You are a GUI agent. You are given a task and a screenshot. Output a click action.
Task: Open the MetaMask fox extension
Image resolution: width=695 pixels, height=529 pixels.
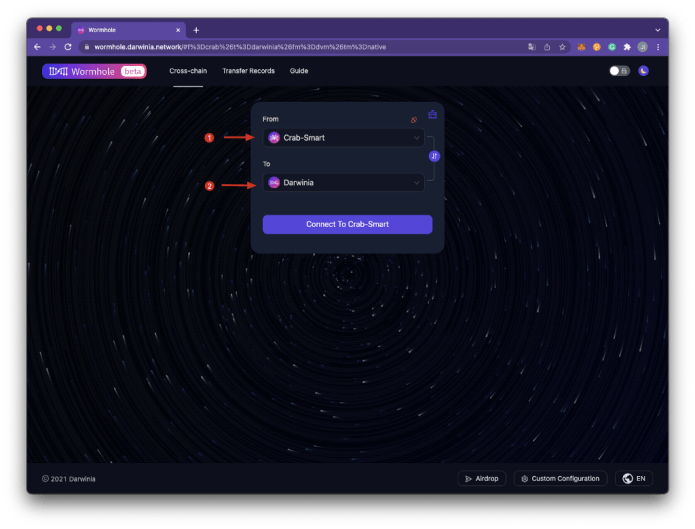[581, 47]
